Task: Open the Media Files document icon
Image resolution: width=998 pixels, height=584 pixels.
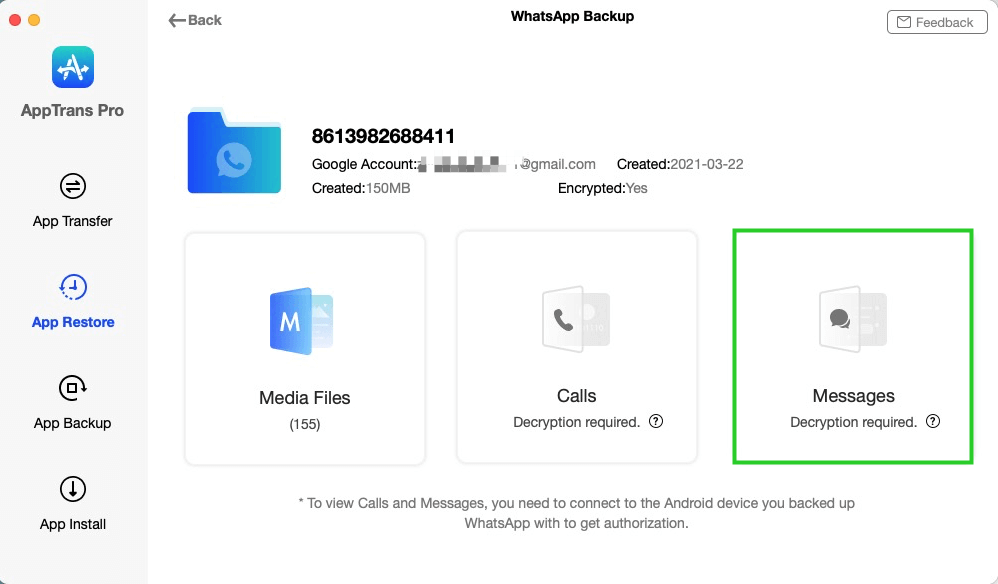Action: click(302, 321)
